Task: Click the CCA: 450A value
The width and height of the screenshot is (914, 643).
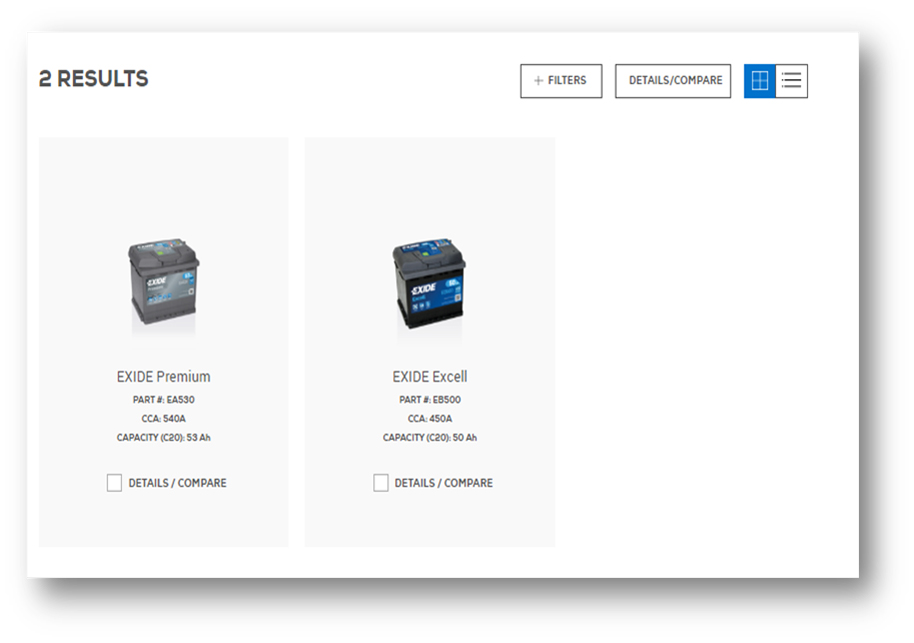Action: pos(430,419)
